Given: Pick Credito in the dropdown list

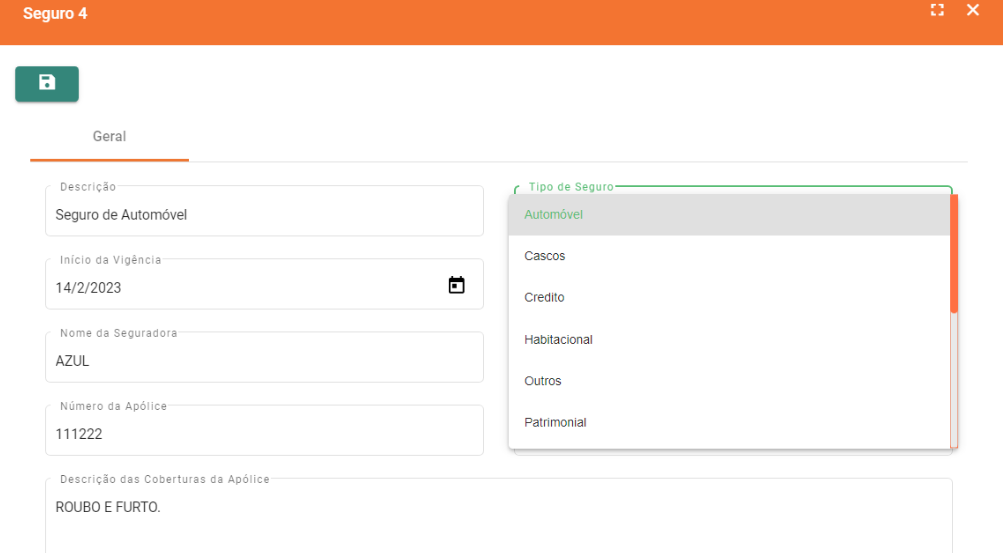Looking at the screenshot, I should click(545, 298).
